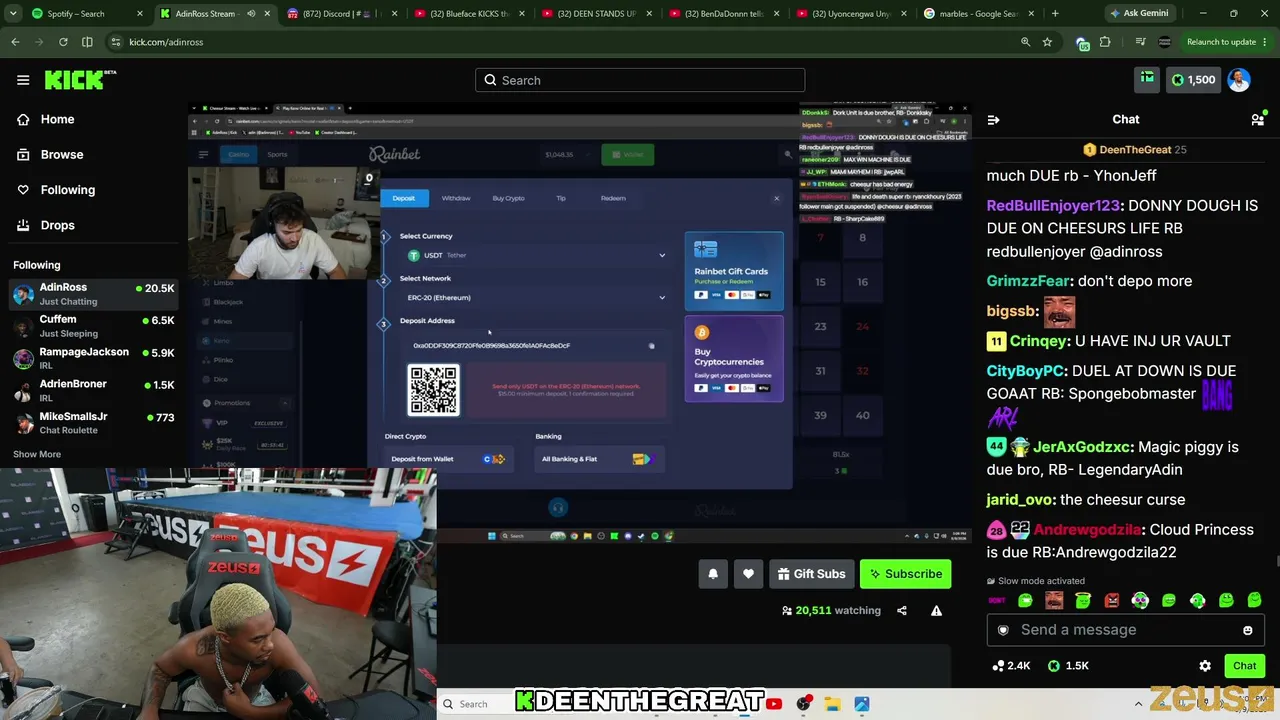Open the emoji picker in the message box
Viewport: 1280px width, 720px height.
pos(1247,630)
